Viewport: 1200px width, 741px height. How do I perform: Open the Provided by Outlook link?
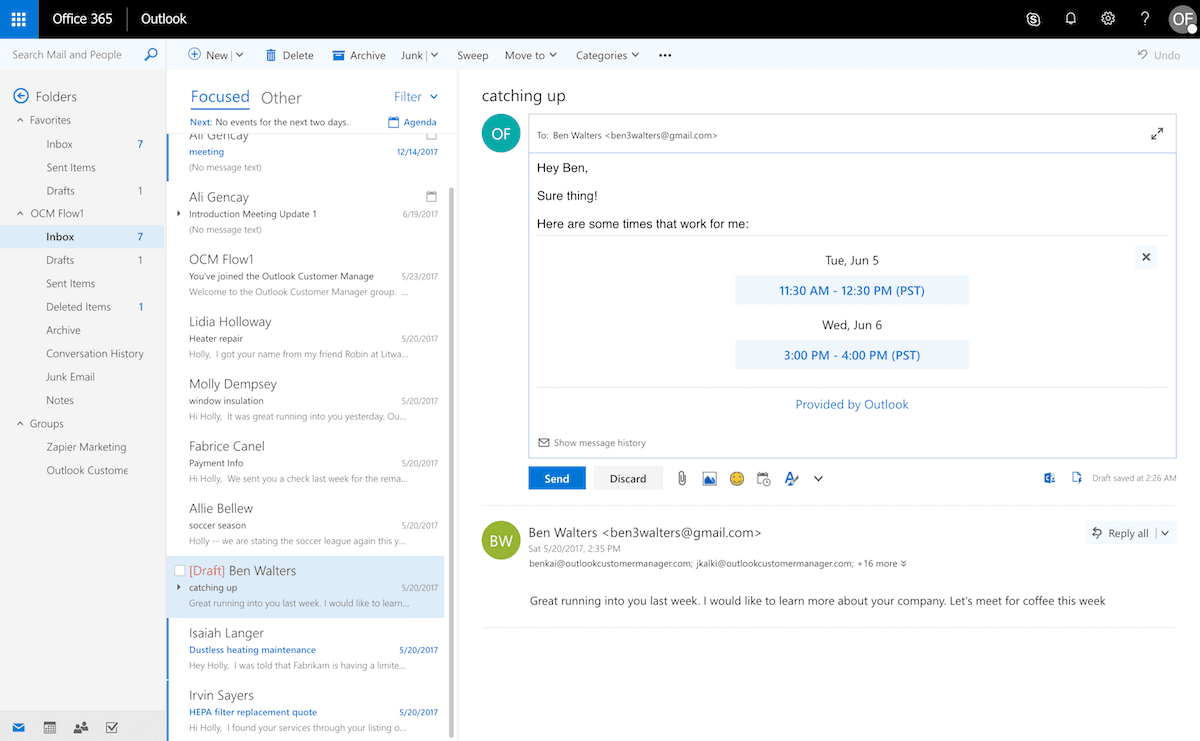point(852,404)
